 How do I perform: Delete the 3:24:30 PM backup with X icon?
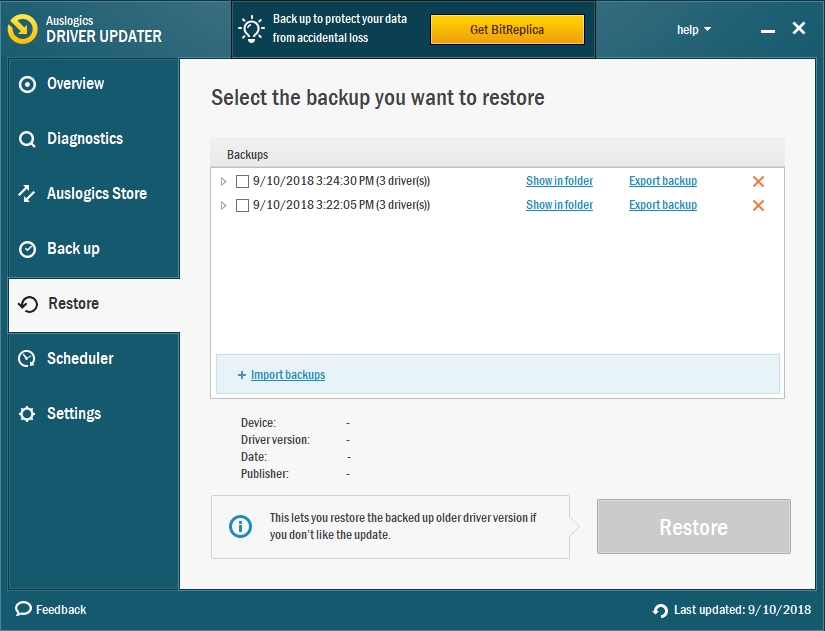(x=758, y=182)
